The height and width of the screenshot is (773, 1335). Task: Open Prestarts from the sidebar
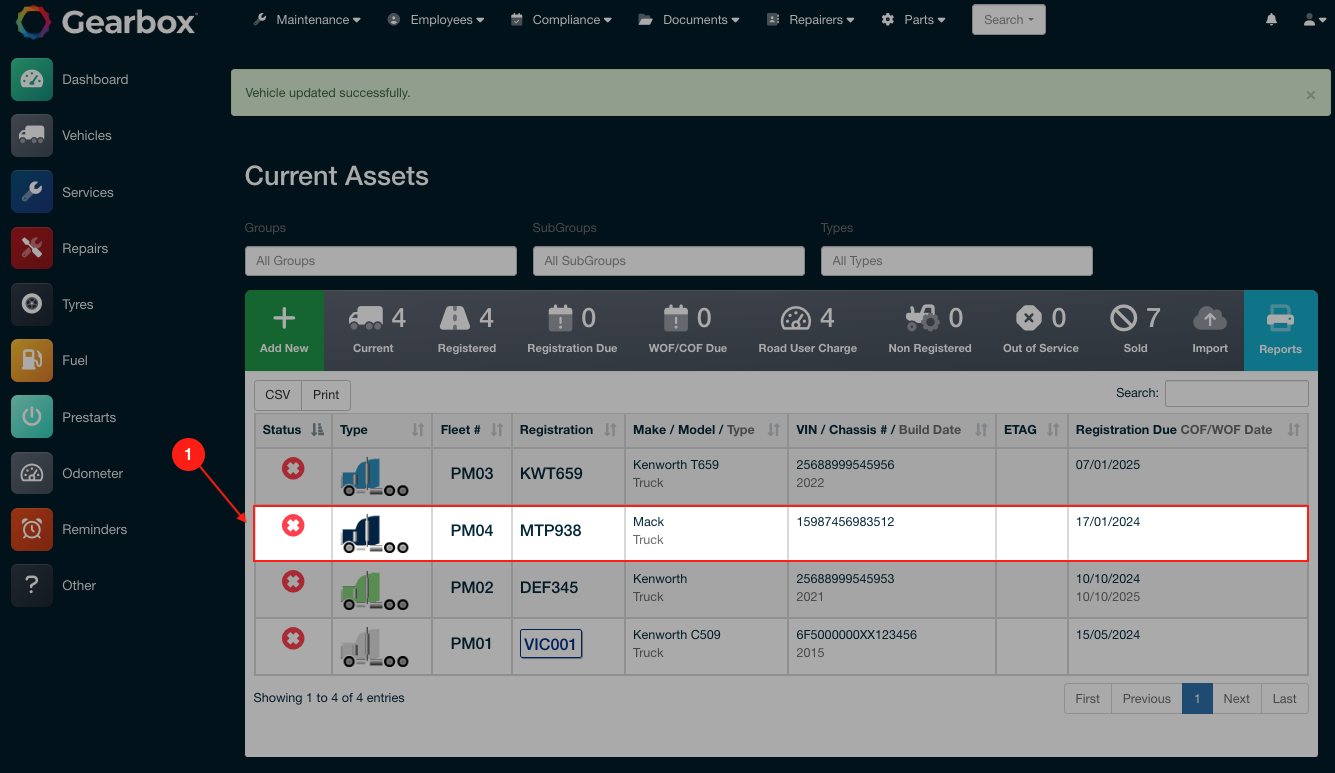coord(32,417)
